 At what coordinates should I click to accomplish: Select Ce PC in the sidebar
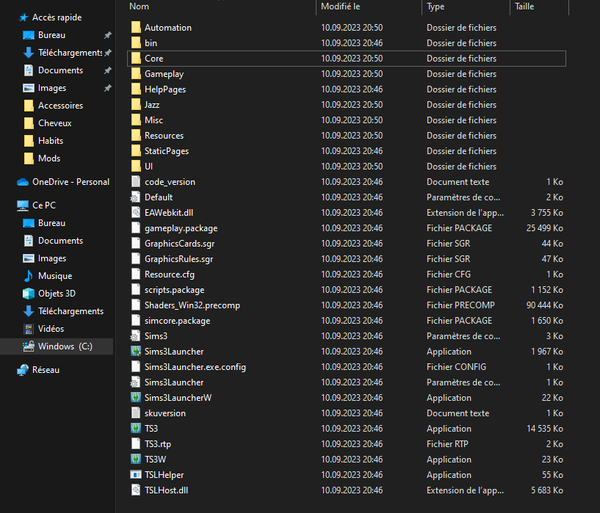pyautogui.click(x=44, y=205)
